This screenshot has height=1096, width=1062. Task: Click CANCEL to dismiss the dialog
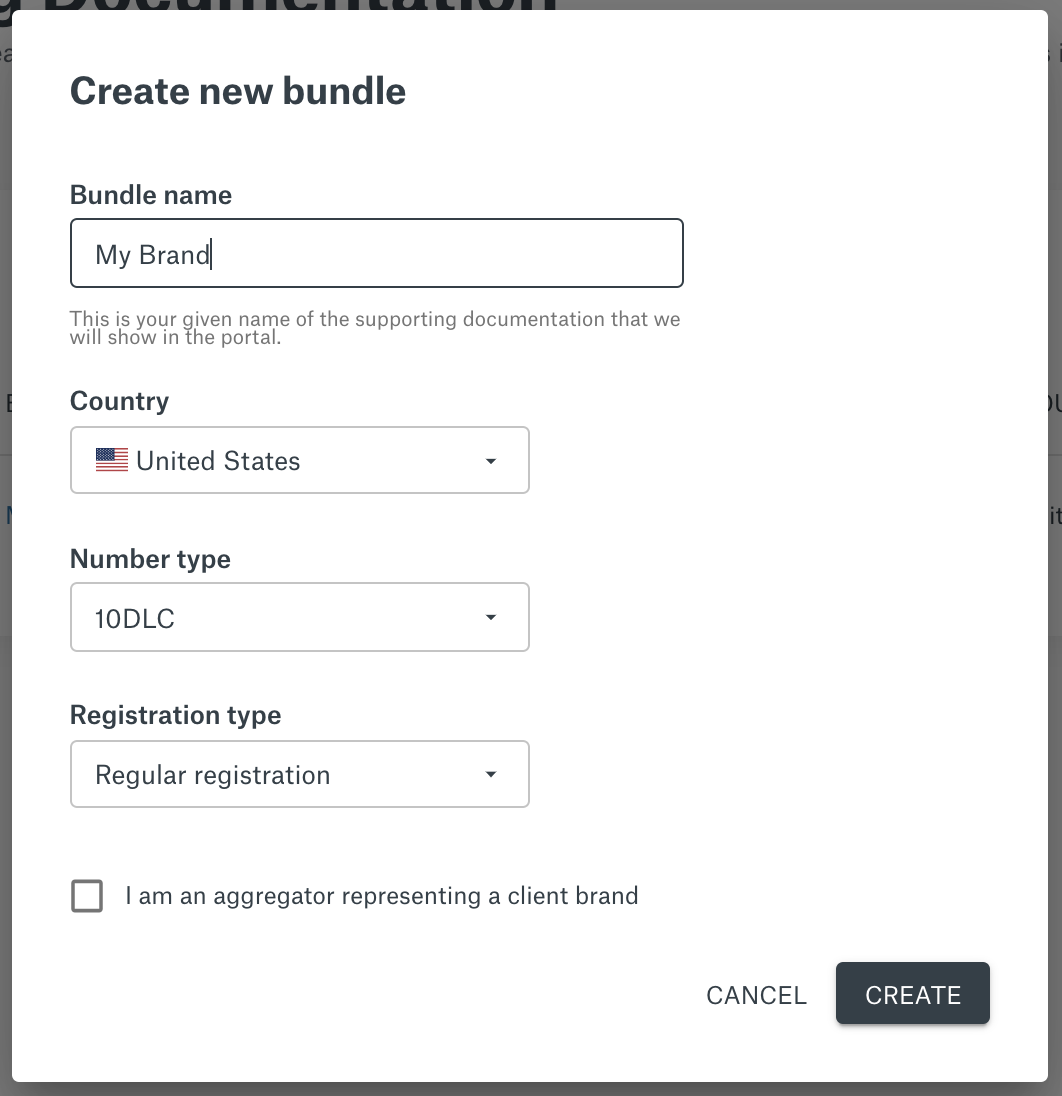pos(756,995)
